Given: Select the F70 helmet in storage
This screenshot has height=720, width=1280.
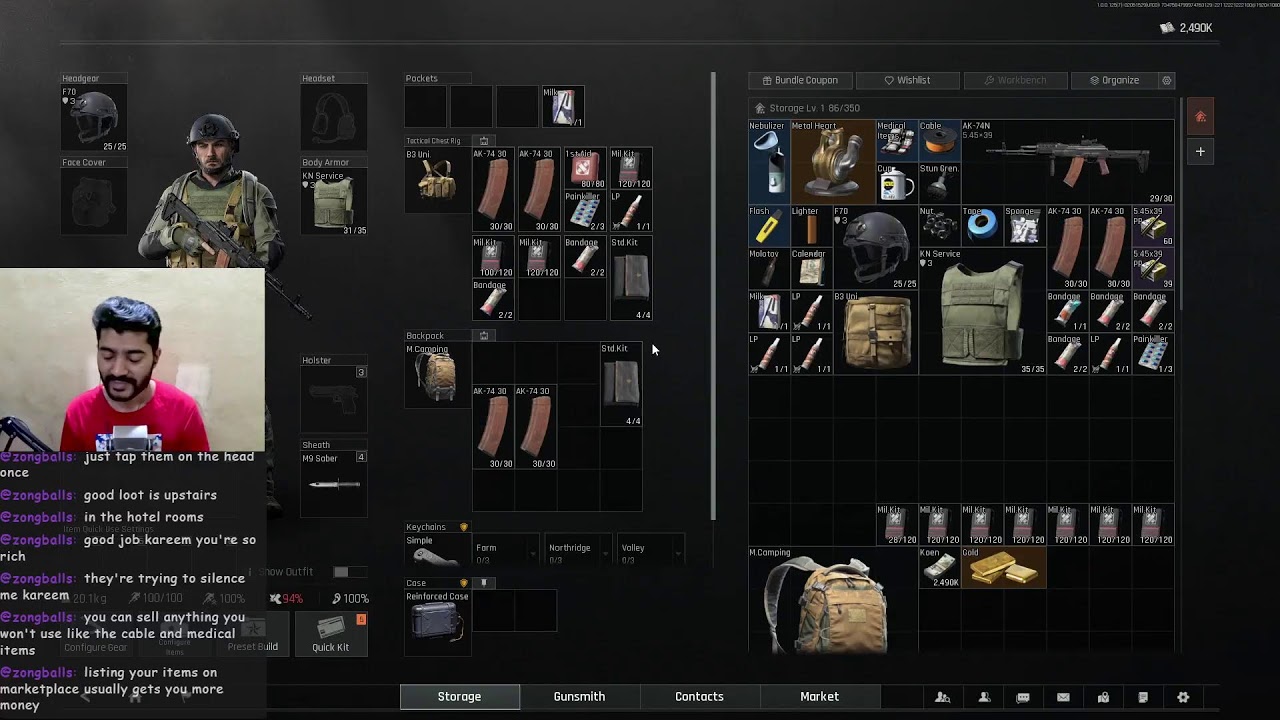Looking at the screenshot, I should pyautogui.click(x=875, y=247).
